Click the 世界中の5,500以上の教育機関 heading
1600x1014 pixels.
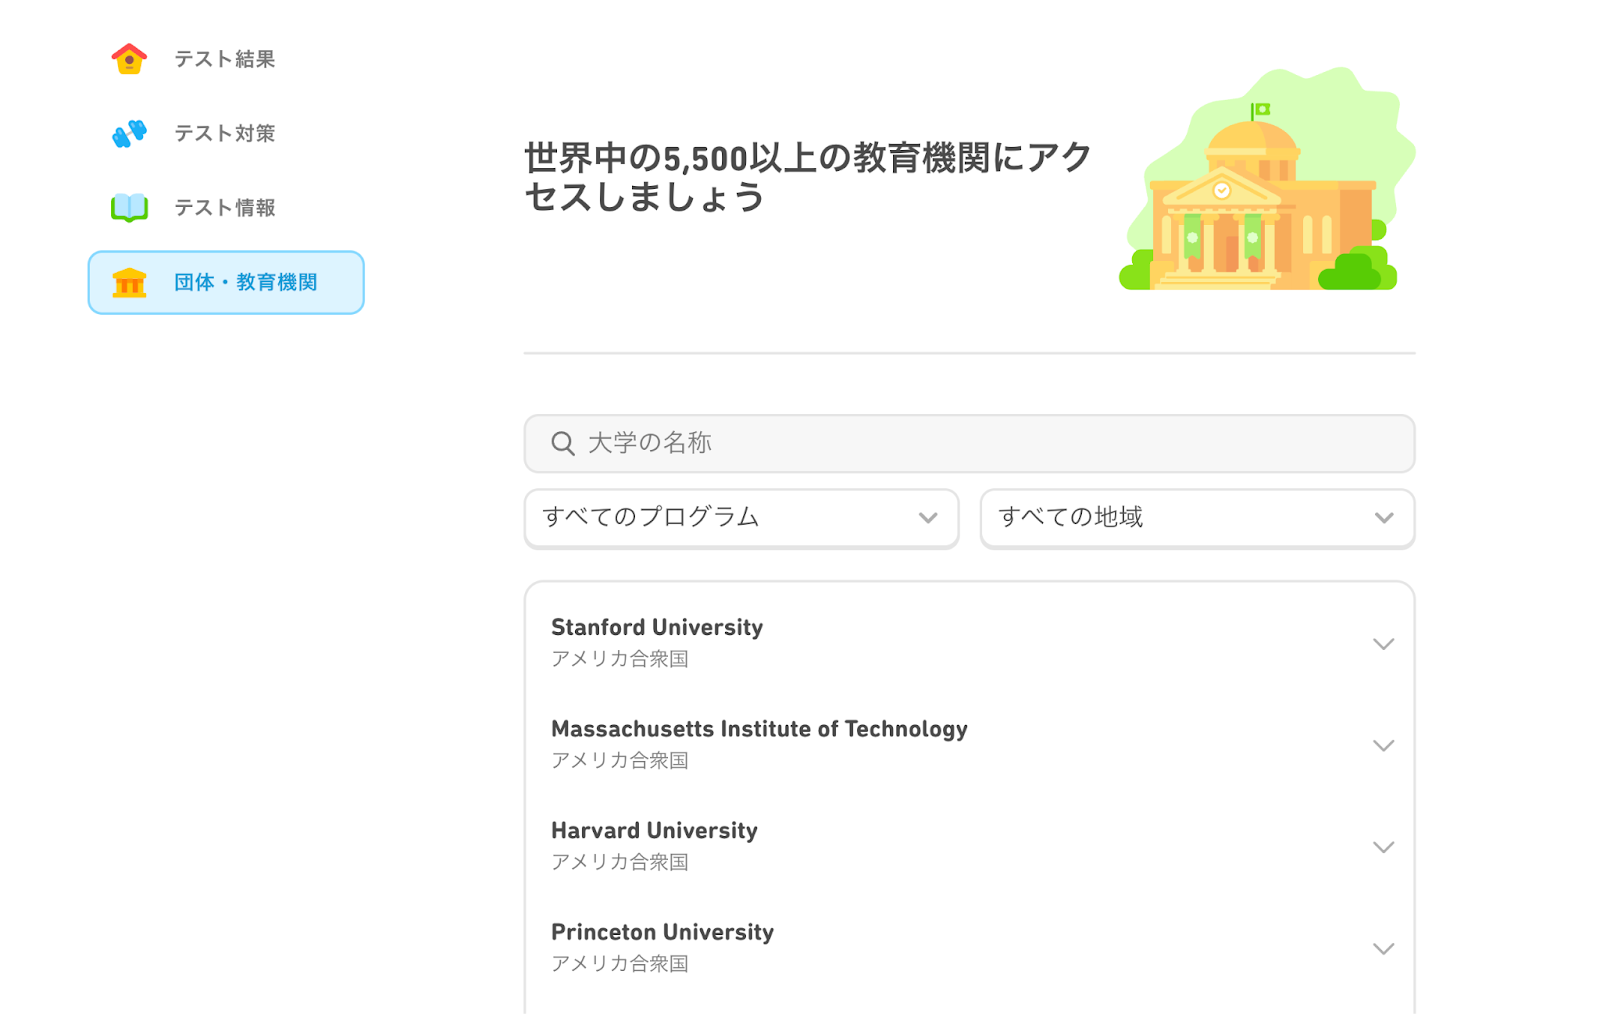[x=808, y=177]
